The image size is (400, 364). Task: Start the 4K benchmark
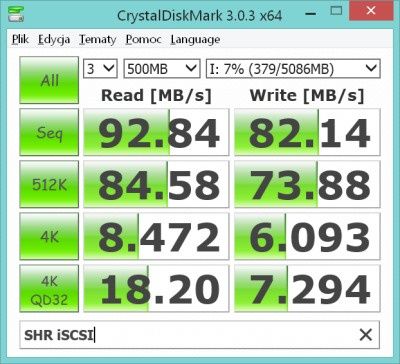click(49, 236)
